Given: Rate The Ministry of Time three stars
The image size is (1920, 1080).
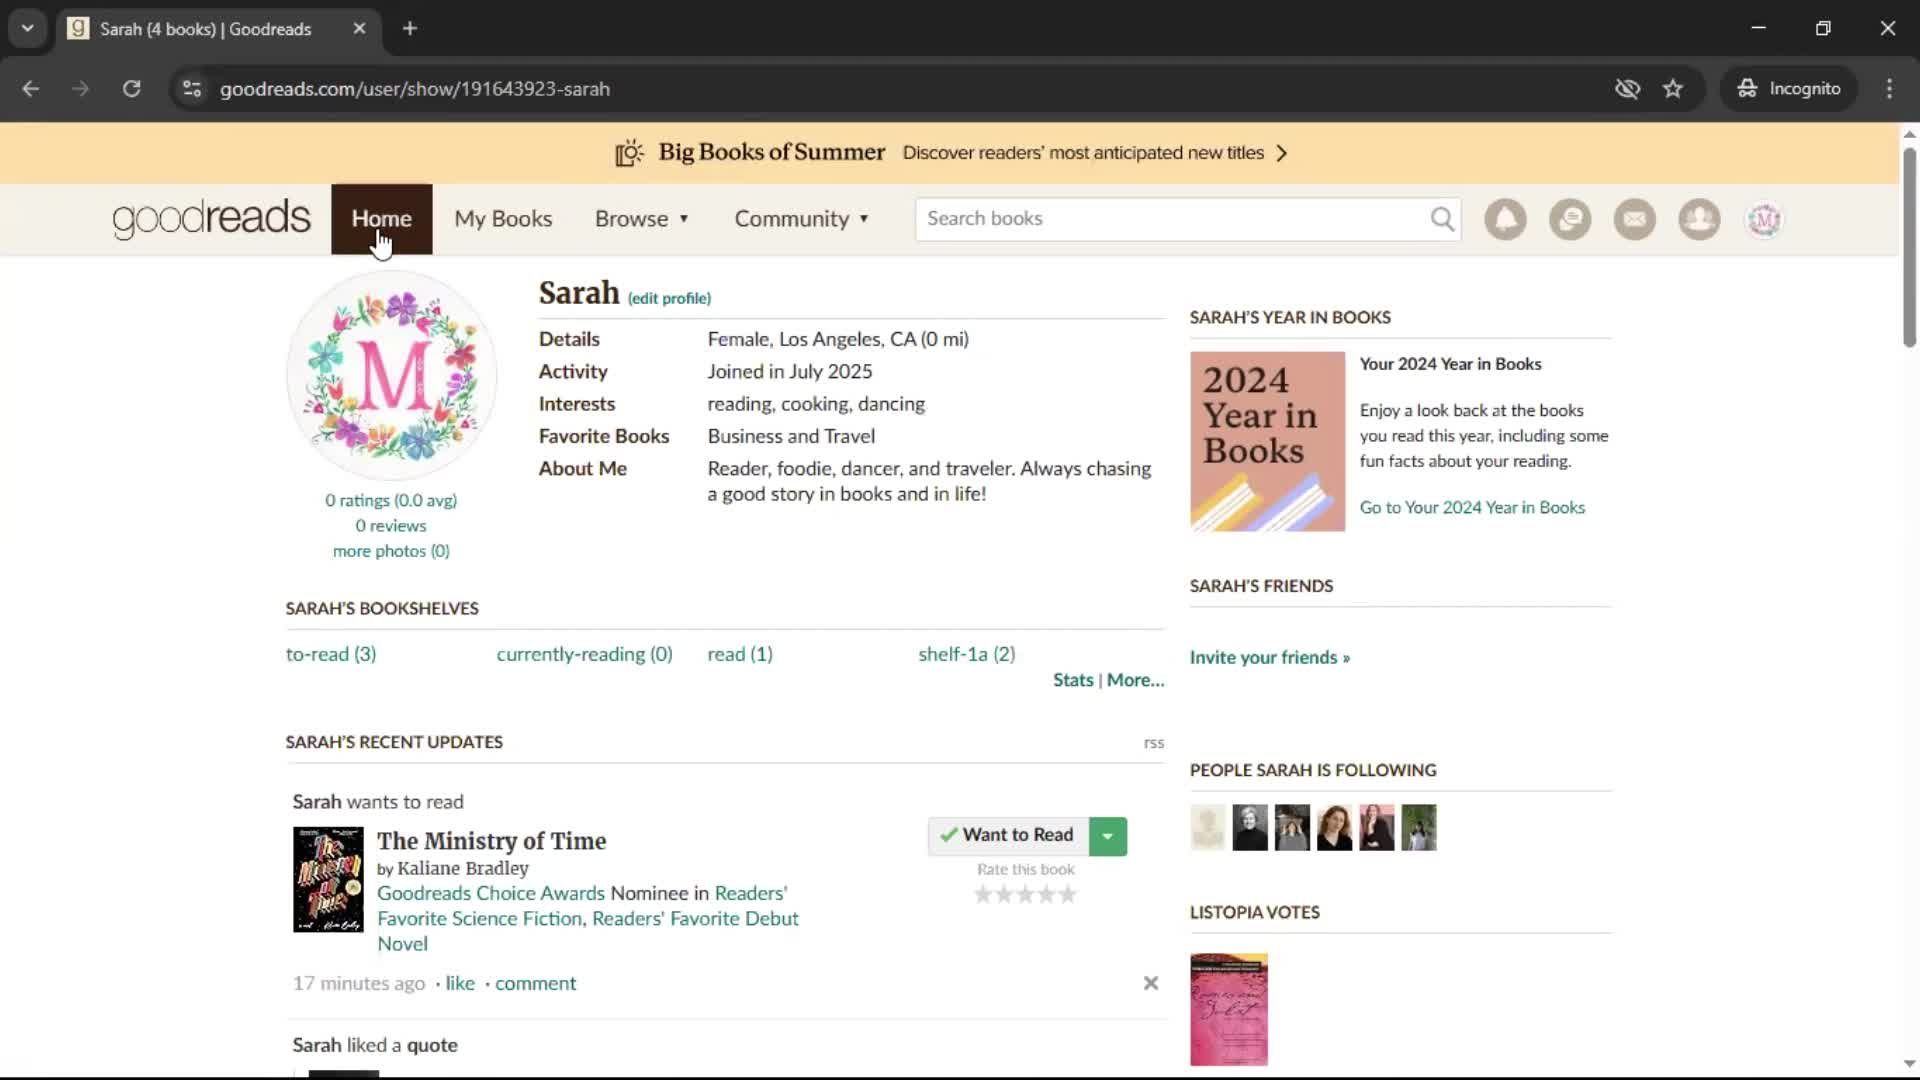Looking at the screenshot, I should [x=1025, y=894].
